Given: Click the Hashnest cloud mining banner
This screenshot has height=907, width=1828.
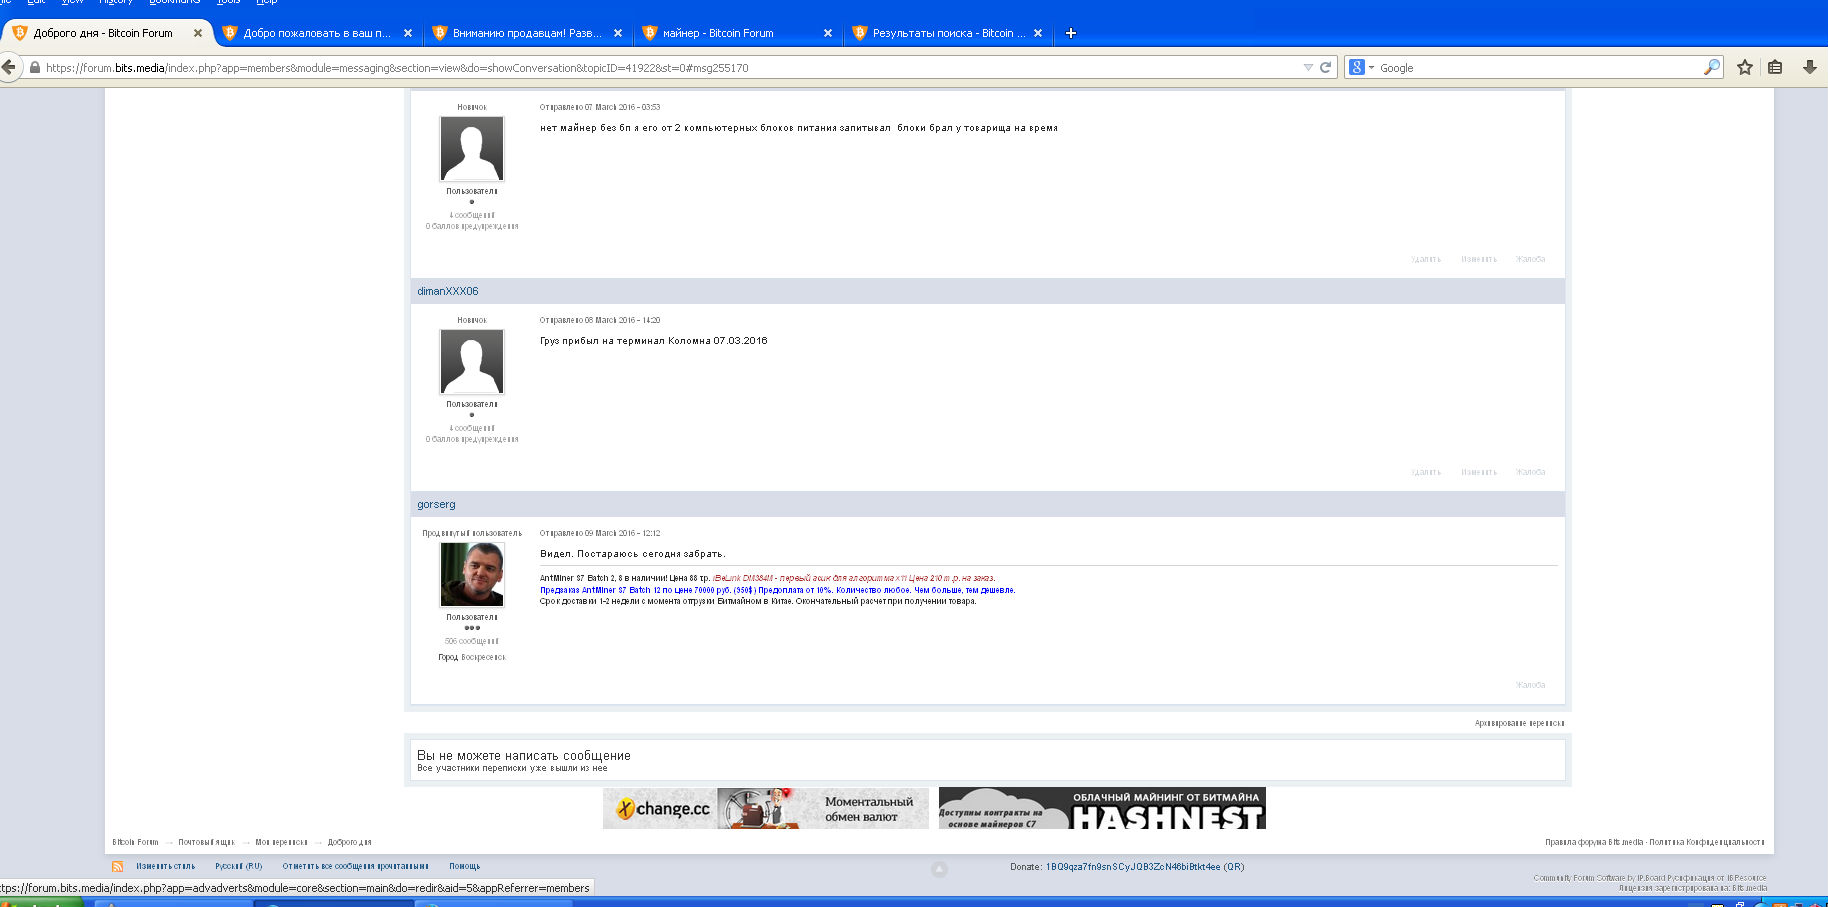Looking at the screenshot, I should 1102,808.
